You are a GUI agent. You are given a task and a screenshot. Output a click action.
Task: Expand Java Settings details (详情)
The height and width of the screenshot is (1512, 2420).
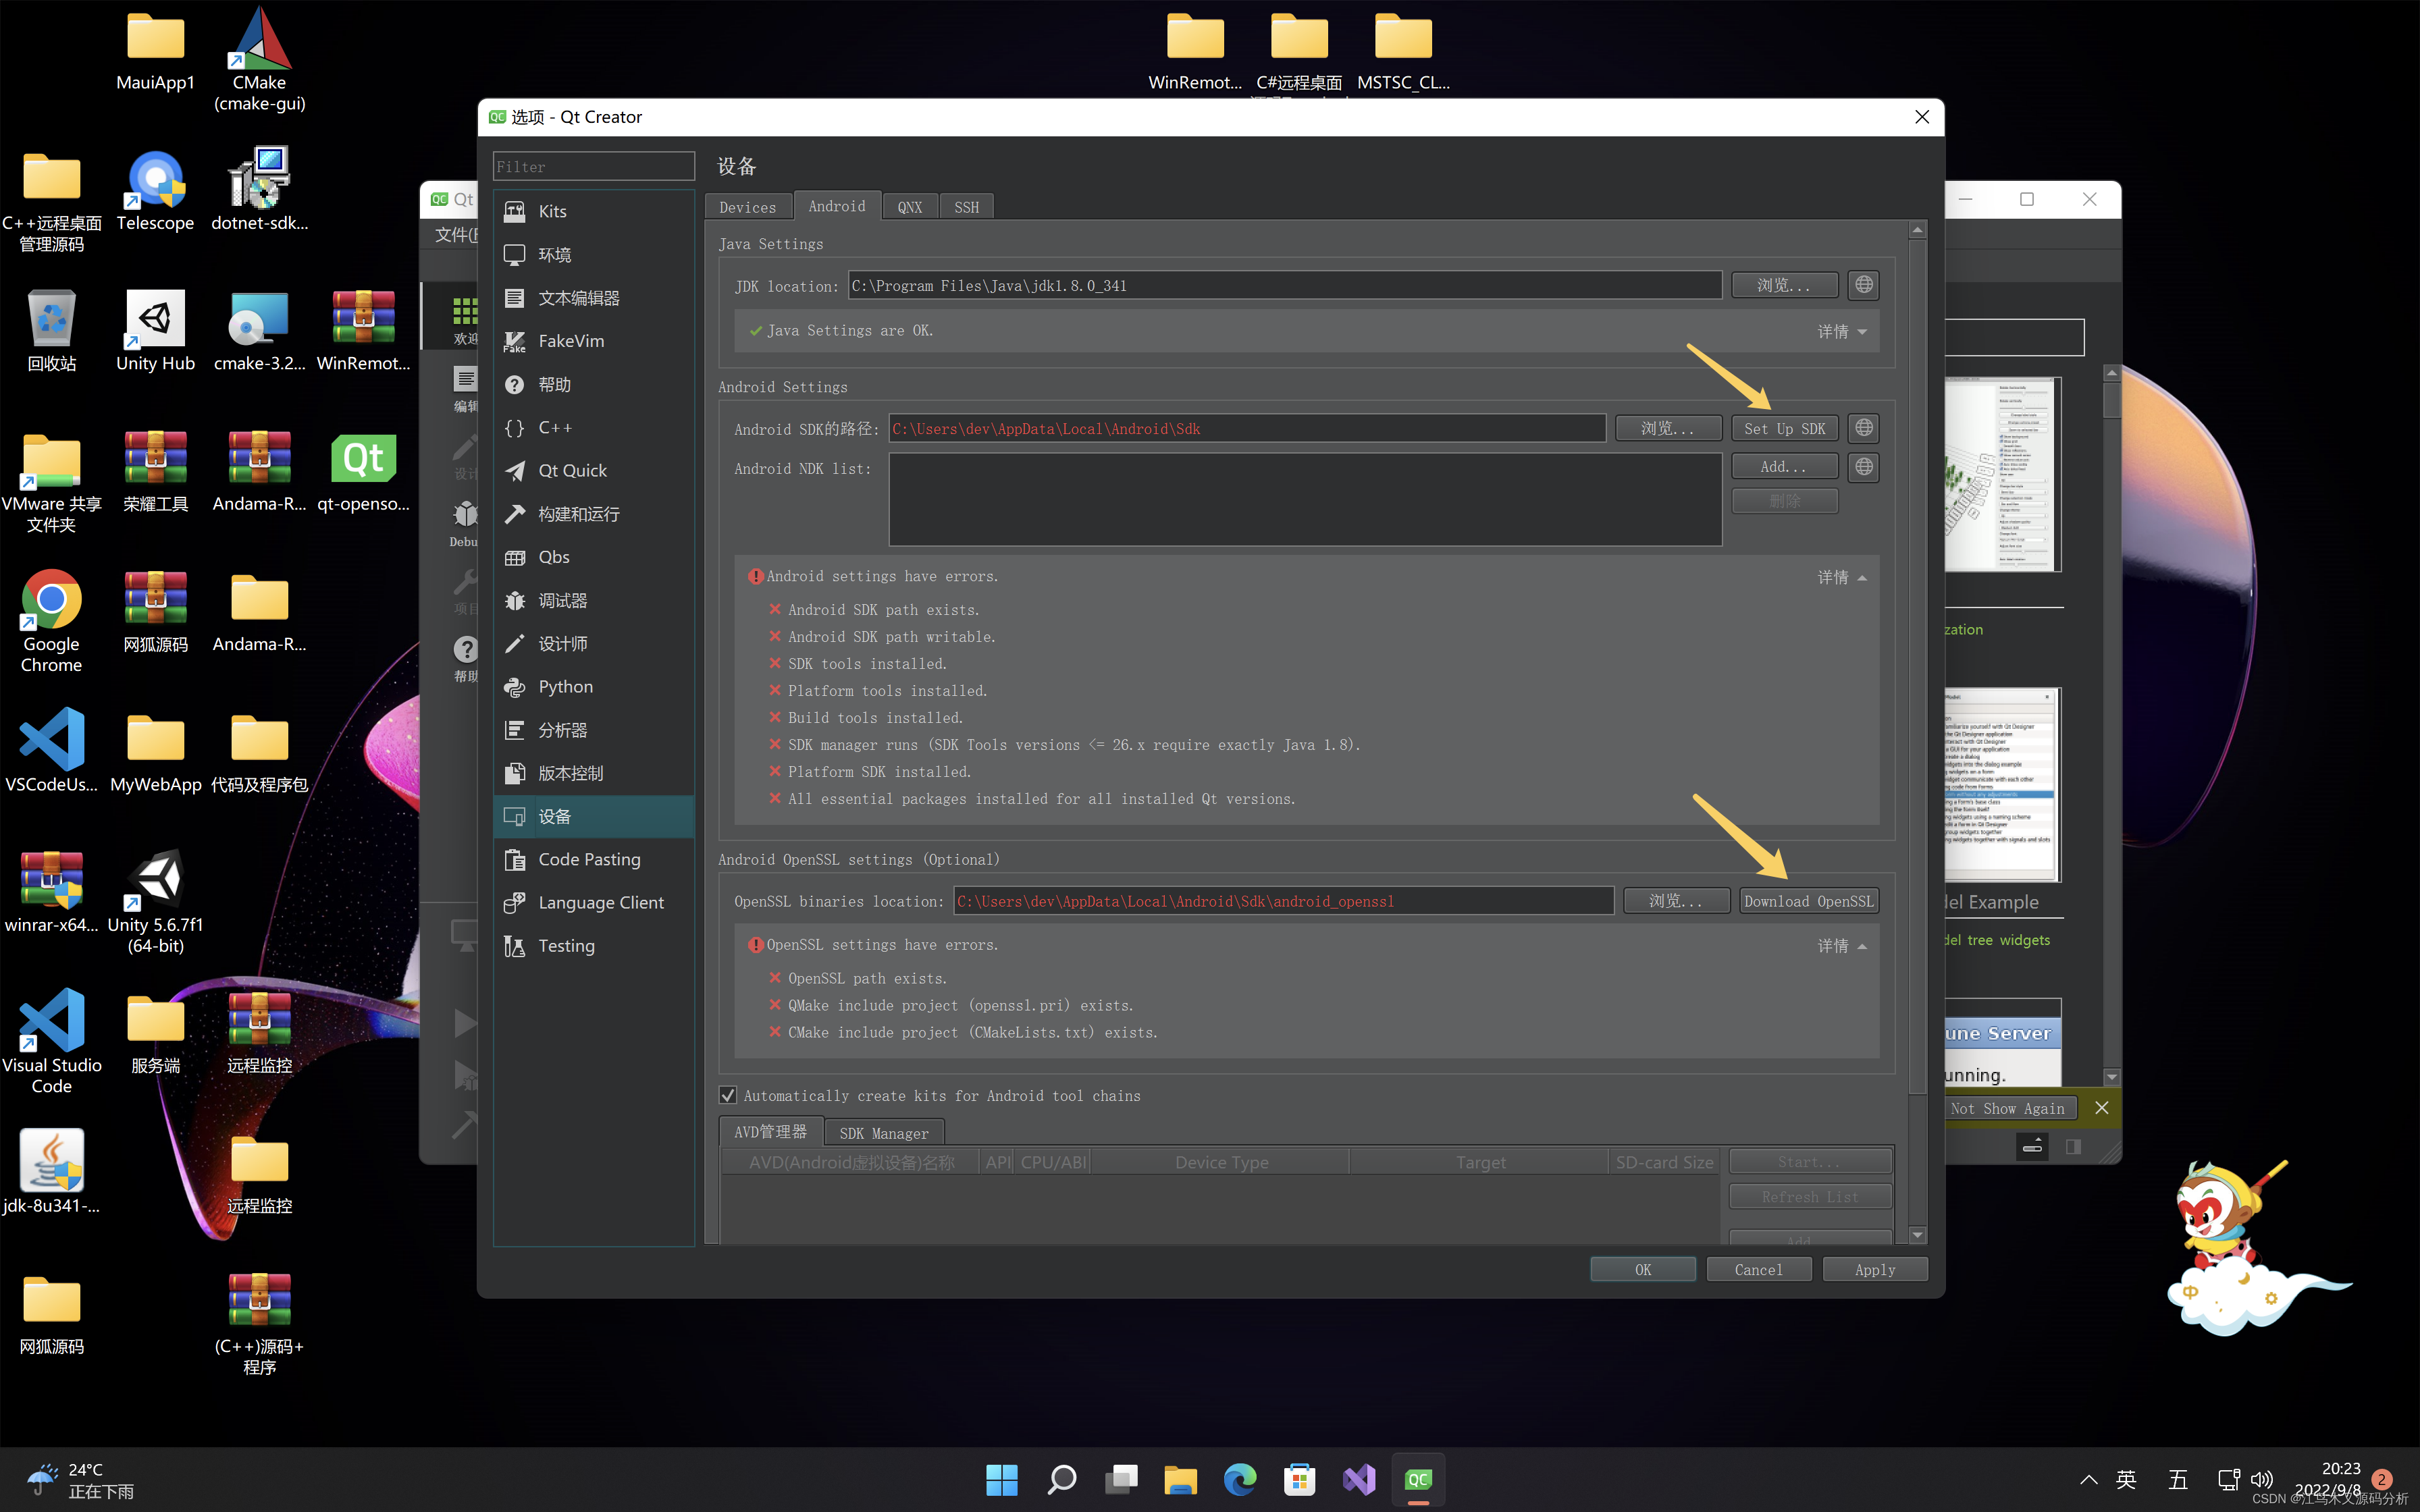click(x=1841, y=331)
